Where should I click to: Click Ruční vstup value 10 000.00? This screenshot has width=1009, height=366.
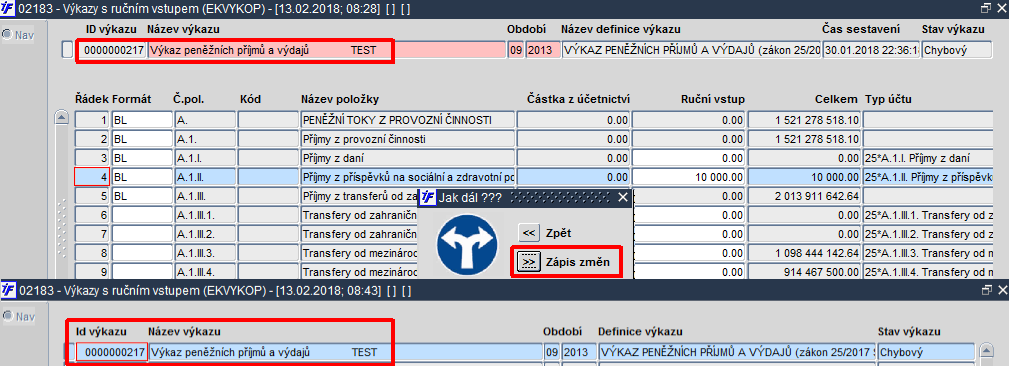click(x=689, y=176)
